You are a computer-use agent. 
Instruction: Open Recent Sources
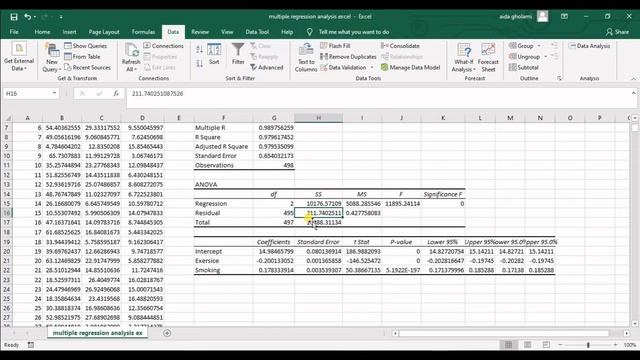tap(87, 67)
